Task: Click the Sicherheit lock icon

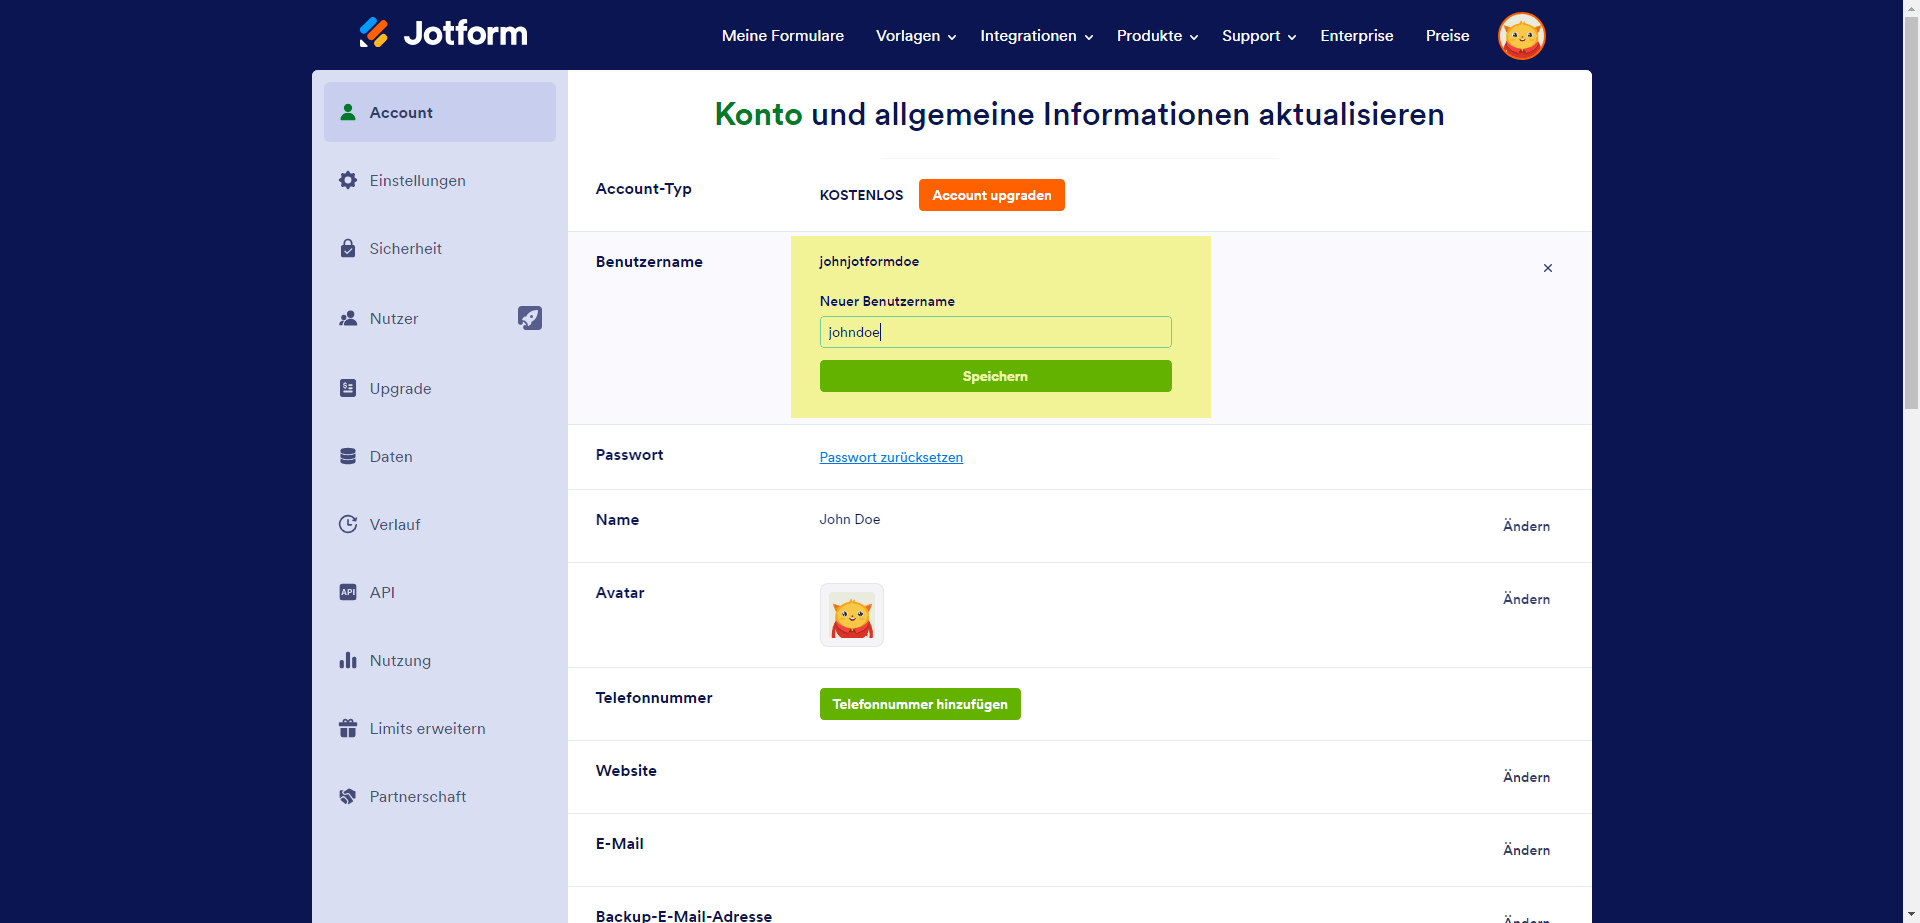Action: pos(348,248)
